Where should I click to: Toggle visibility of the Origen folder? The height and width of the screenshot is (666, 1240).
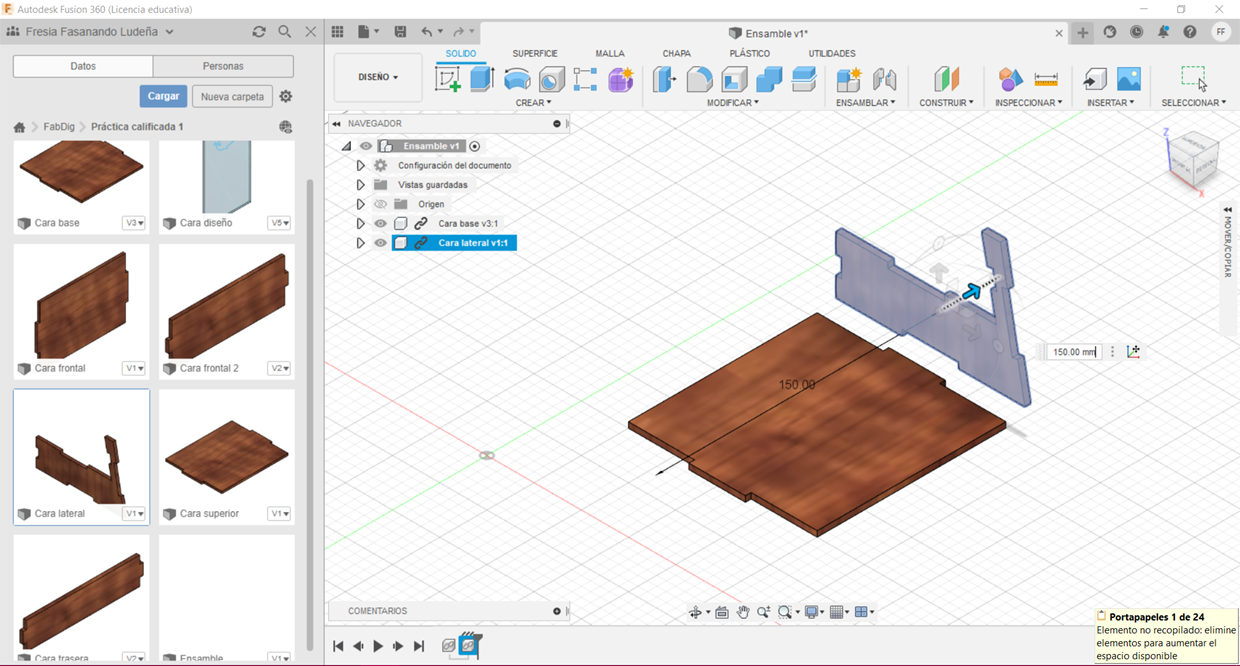pos(380,204)
